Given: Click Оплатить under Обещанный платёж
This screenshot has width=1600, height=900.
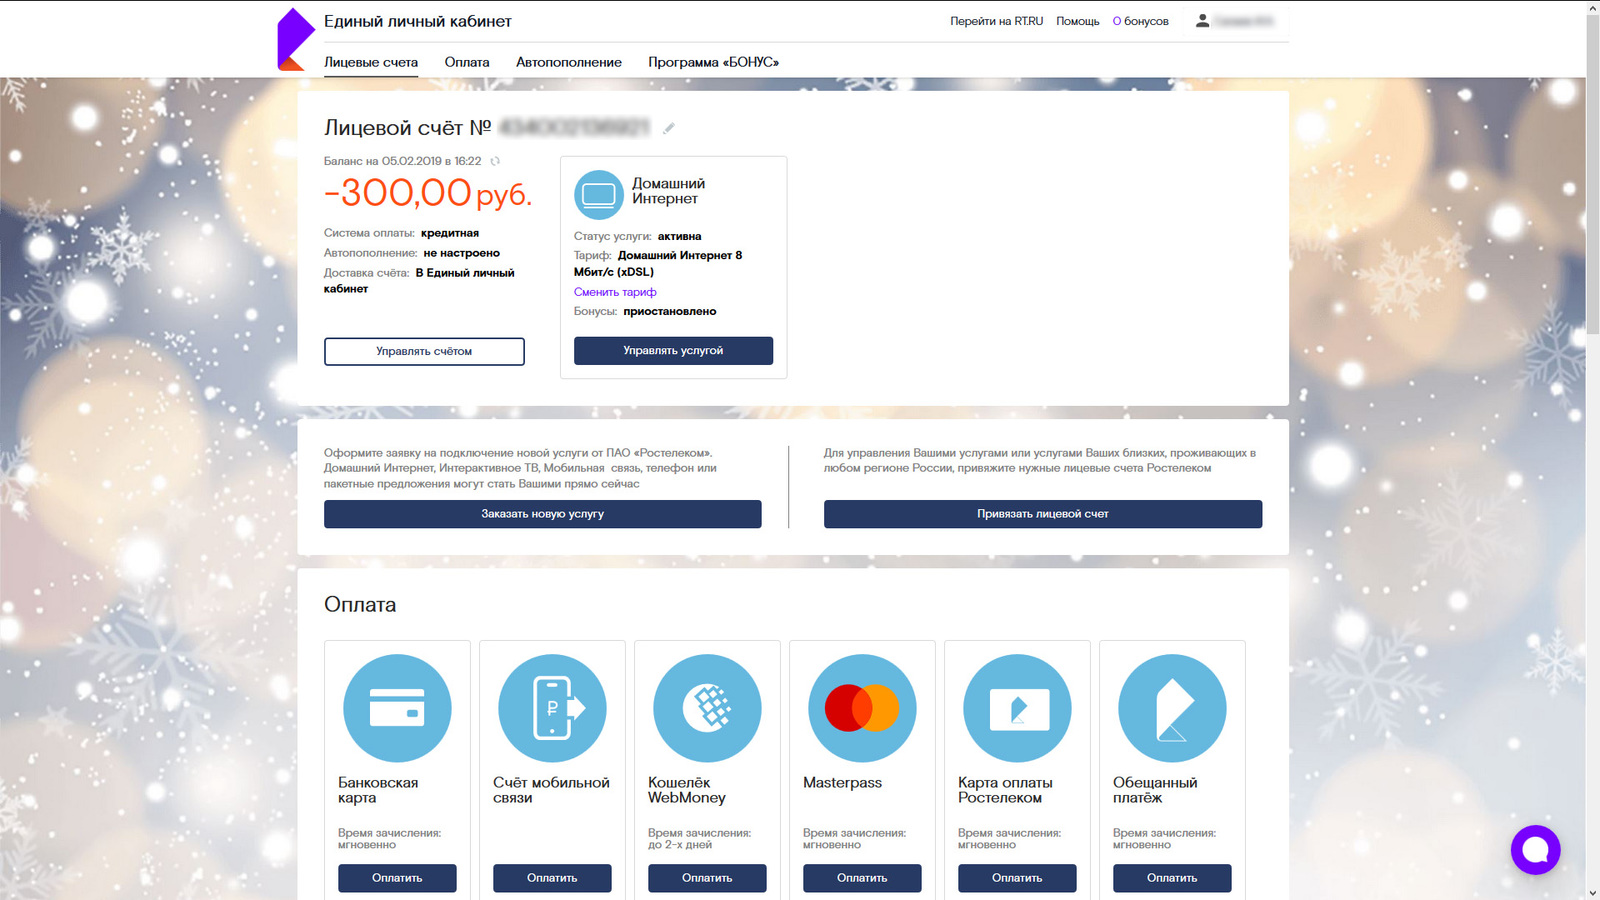Looking at the screenshot, I should [x=1172, y=878].
